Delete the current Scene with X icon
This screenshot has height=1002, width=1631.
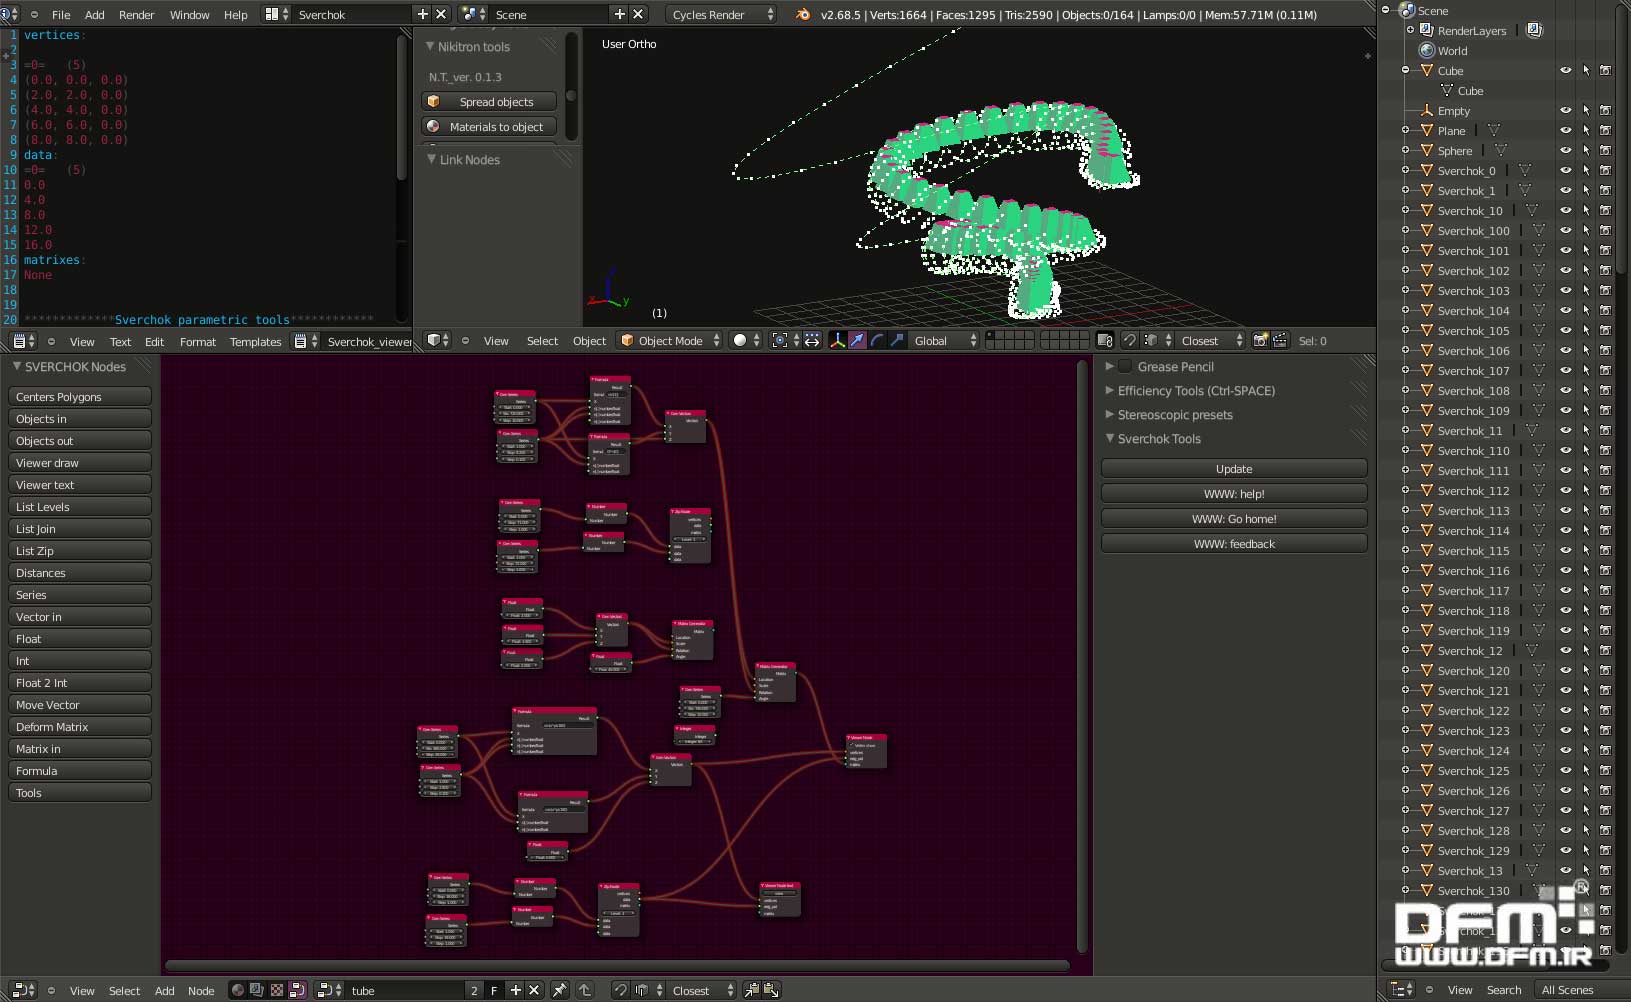pos(638,14)
